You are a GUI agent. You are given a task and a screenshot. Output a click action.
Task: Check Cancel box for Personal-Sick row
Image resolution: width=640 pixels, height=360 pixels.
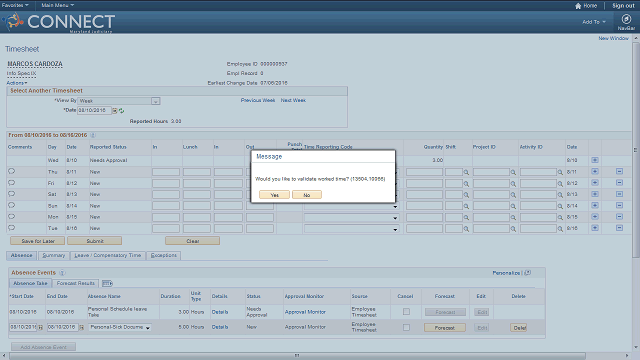(406, 327)
